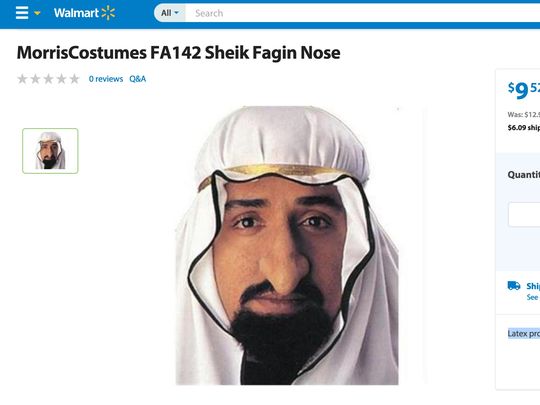Focus the Search input field
The width and height of the screenshot is (540, 405).
pos(362,13)
